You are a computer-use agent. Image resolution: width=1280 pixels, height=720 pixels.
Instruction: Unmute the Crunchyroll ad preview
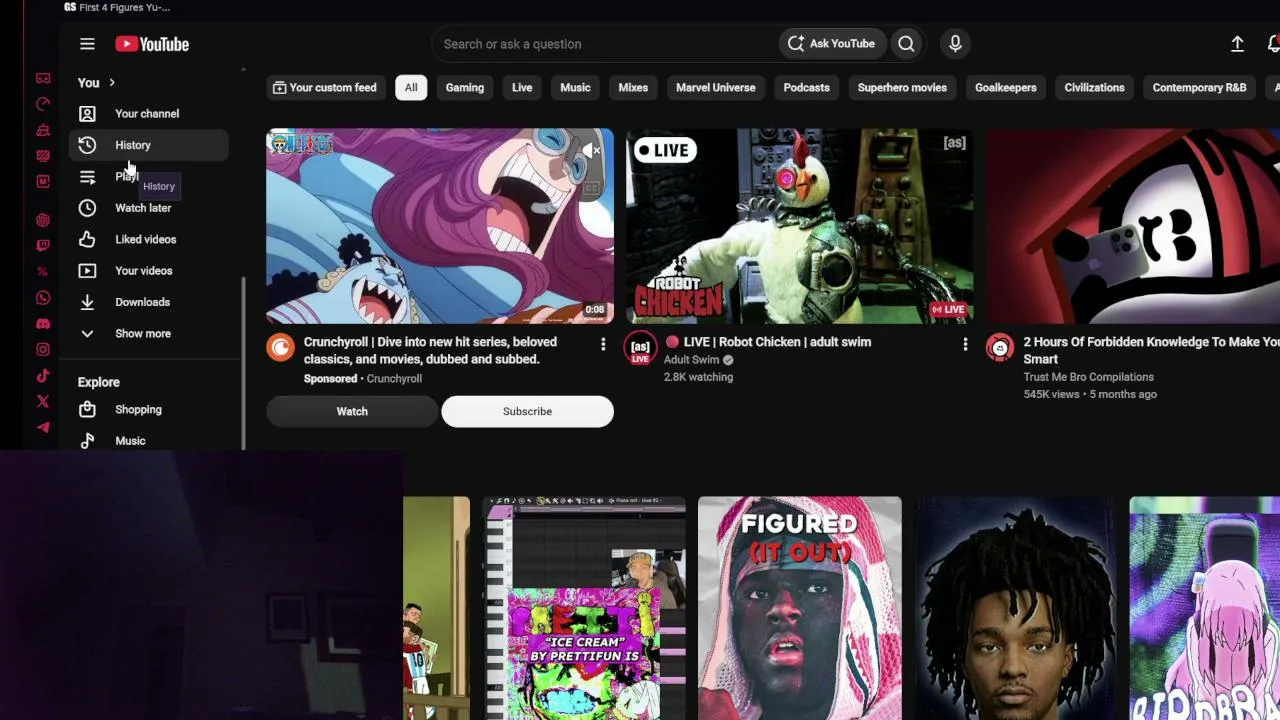pos(592,151)
